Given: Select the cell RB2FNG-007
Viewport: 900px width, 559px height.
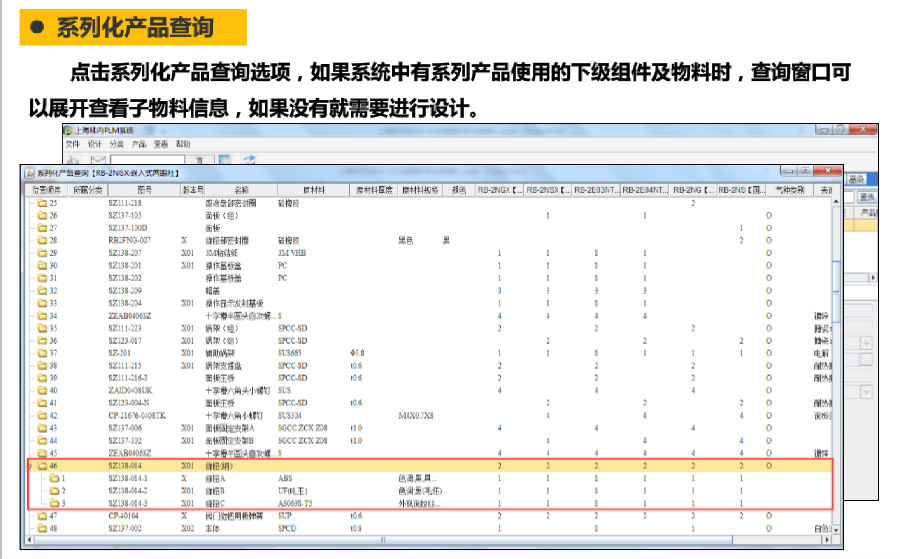Looking at the screenshot, I should click(130, 240).
